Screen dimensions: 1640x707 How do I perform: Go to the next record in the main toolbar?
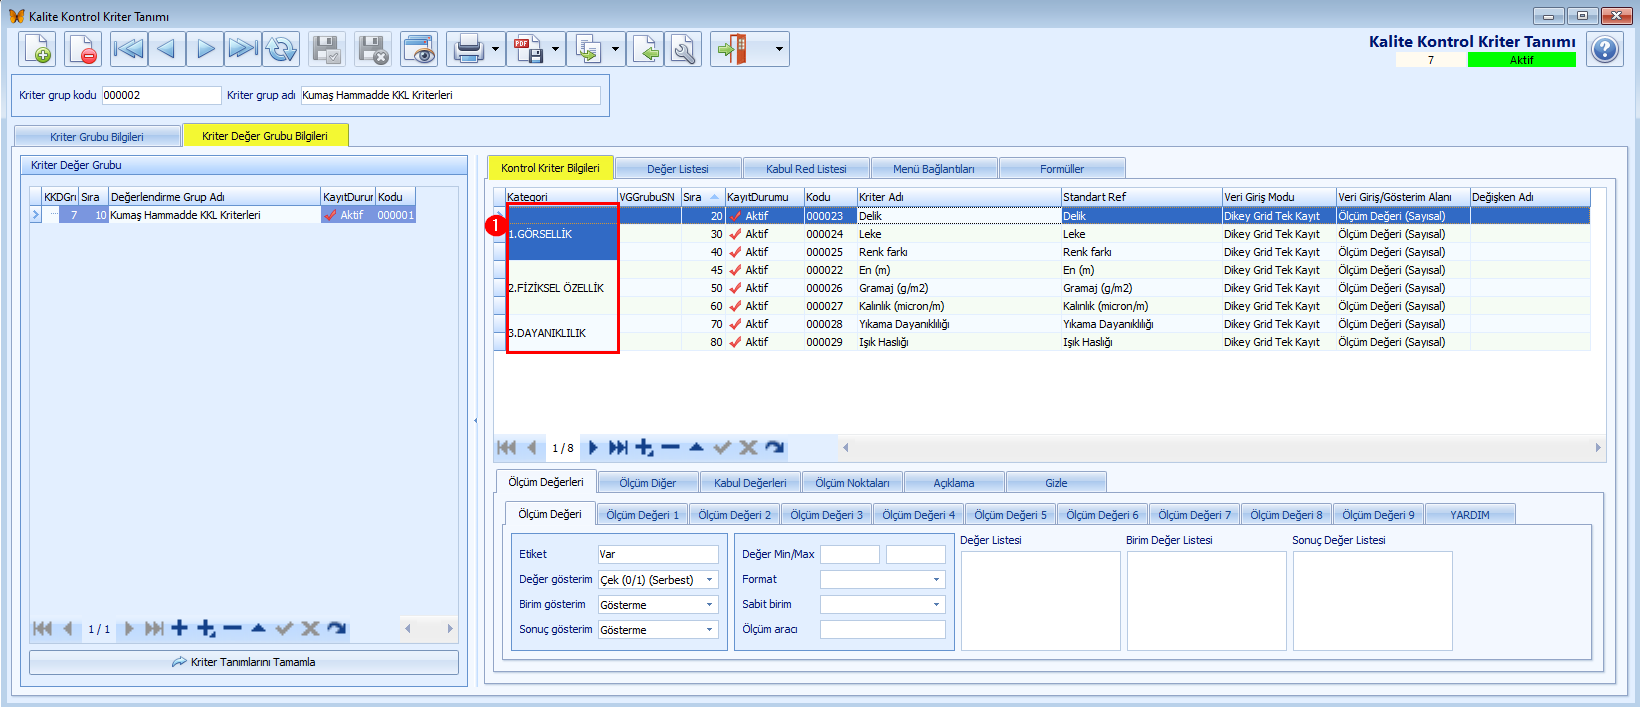(204, 49)
